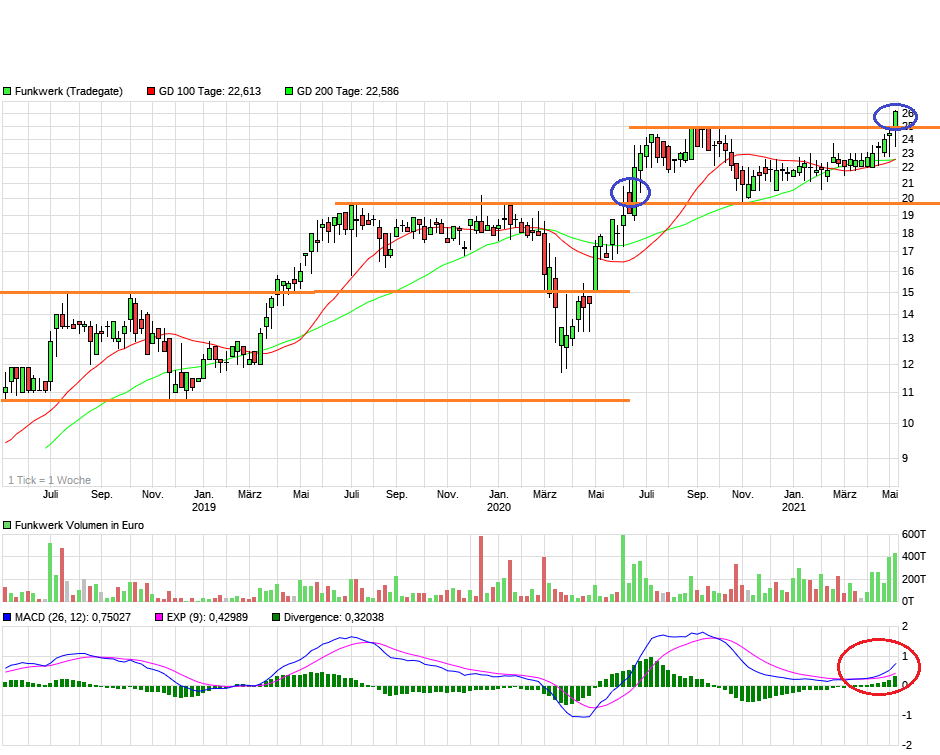The height and width of the screenshot is (755, 940).
Task: Click the 2021 year label on the time axis
Action: tap(793, 507)
